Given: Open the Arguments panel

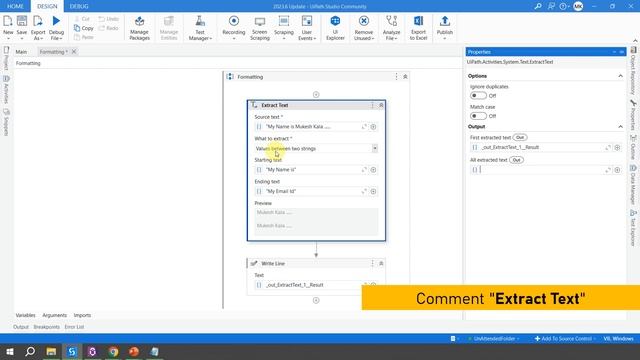Looking at the screenshot, I should coord(54,315).
